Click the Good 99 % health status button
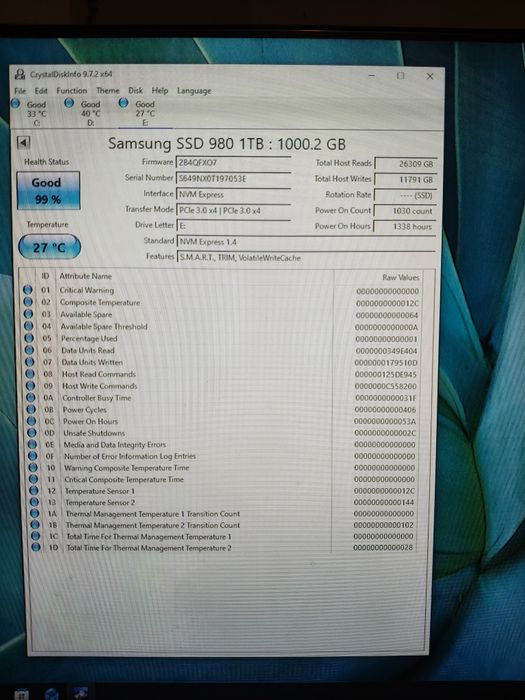Screen dimensions: 525x700 coord(48,191)
